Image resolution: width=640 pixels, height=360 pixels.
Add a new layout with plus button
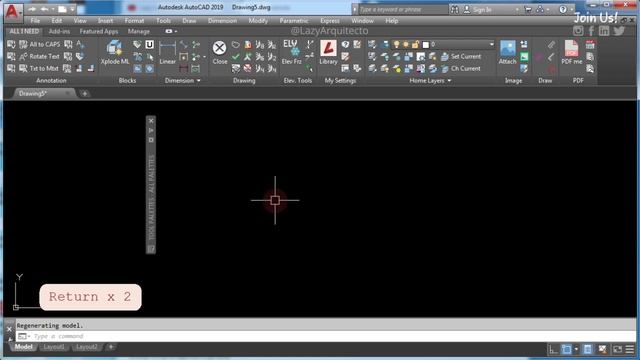pyautogui.click(x=111, y=347)
